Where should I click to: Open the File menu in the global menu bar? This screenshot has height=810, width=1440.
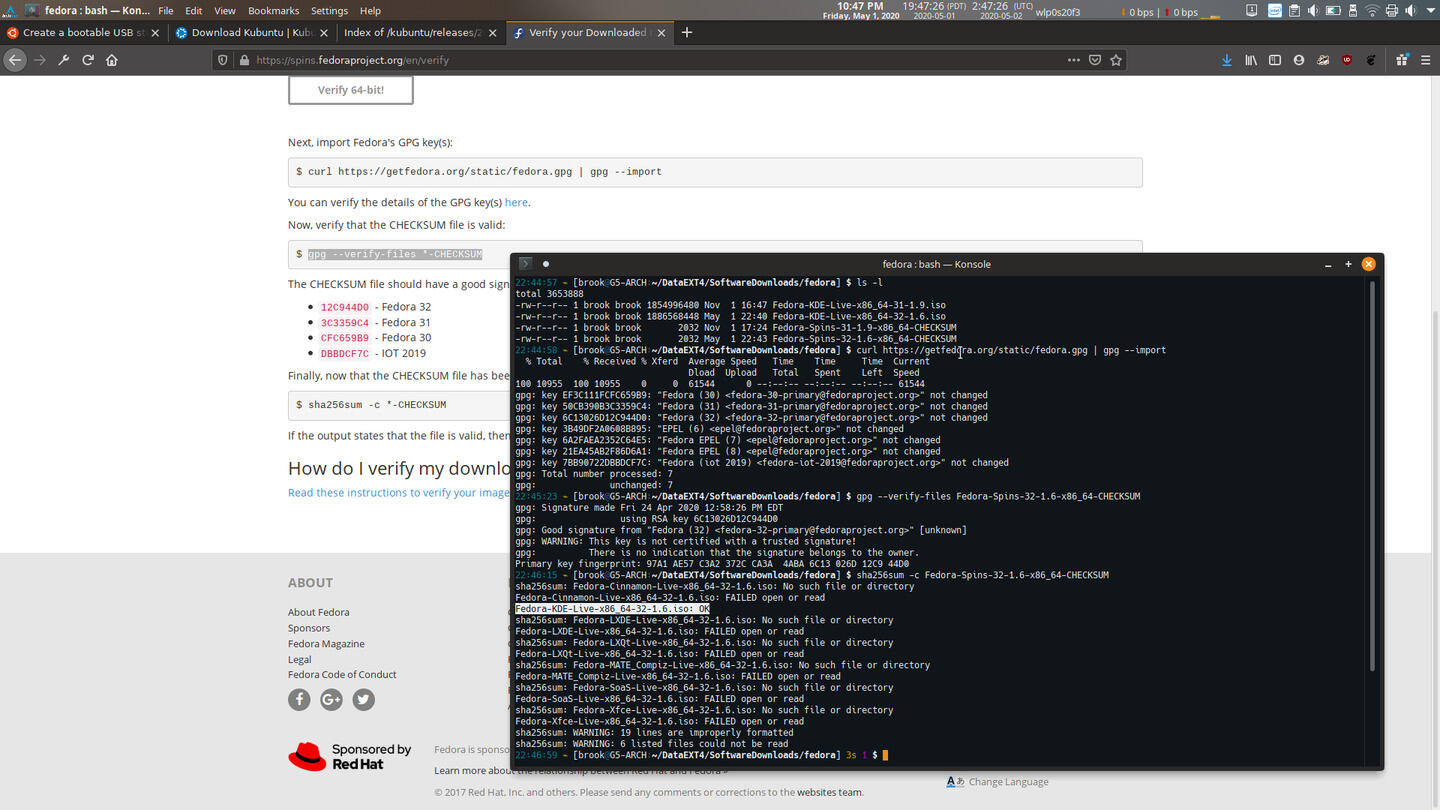[x=166, y=10]
